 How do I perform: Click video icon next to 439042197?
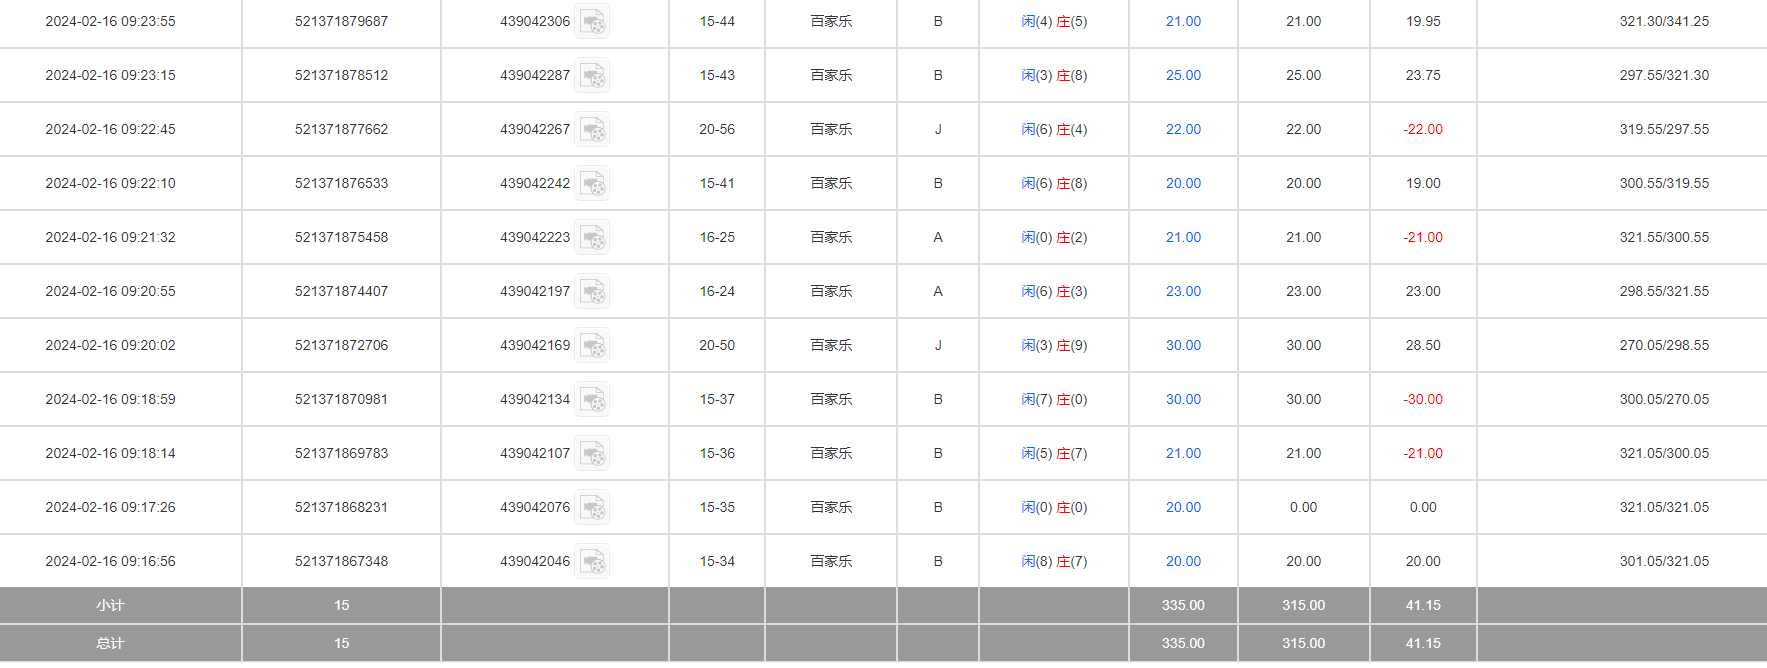(592, 291)
